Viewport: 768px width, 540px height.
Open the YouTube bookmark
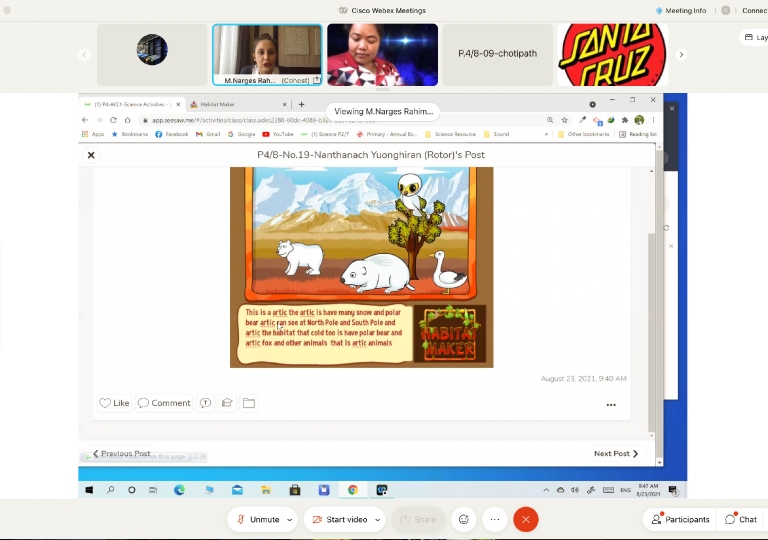(x=278, y=134)
